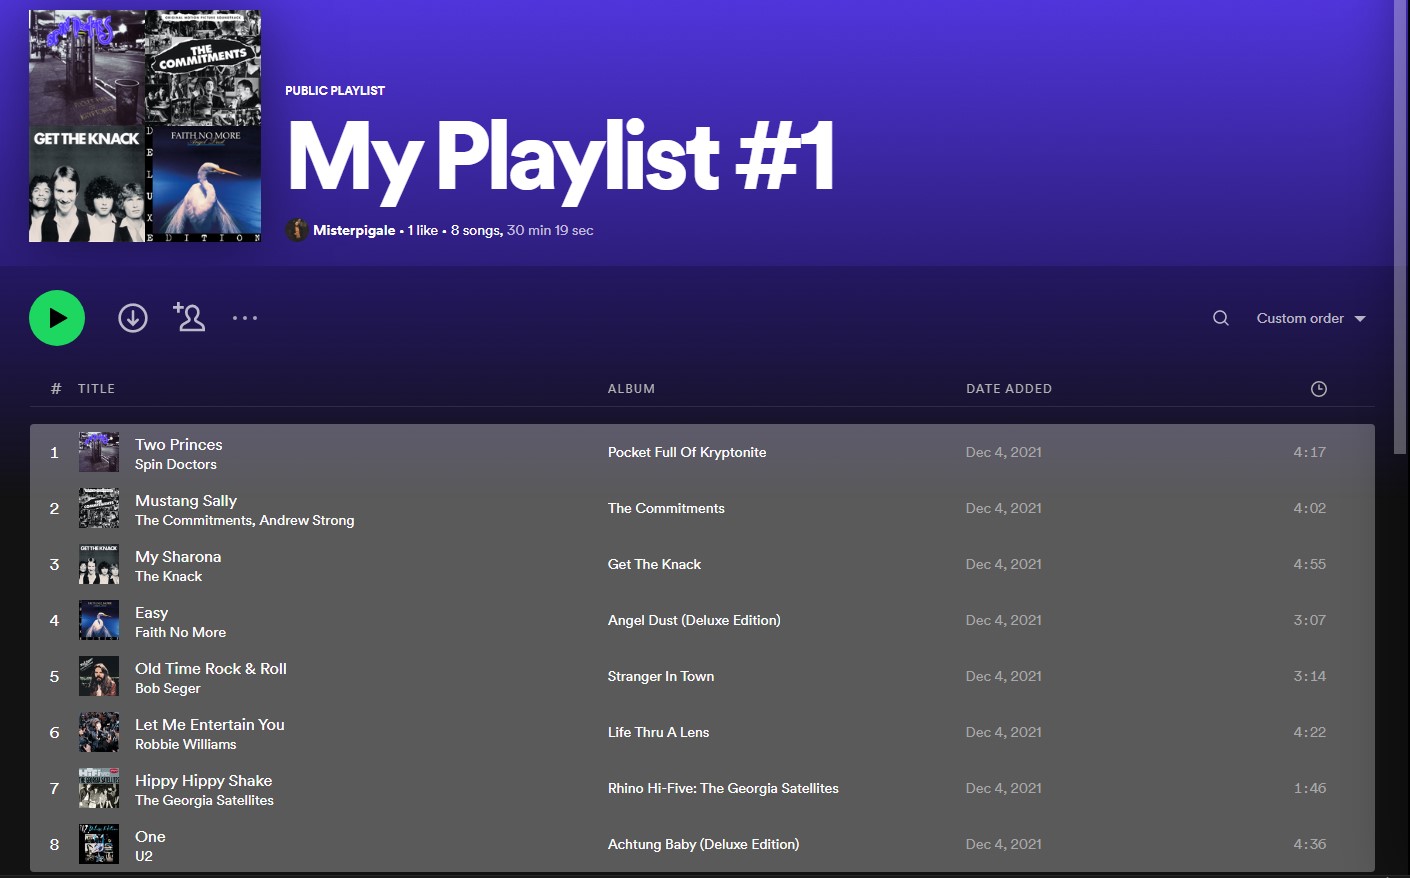Select the Download playlist icon
The image size is (1410, 878).
coord(132,317)
